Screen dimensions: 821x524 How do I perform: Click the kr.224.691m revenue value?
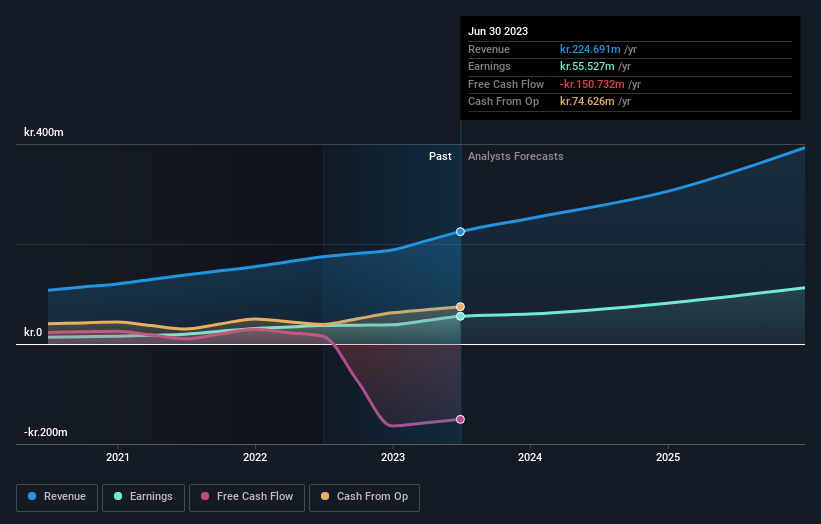click(590, 49)
